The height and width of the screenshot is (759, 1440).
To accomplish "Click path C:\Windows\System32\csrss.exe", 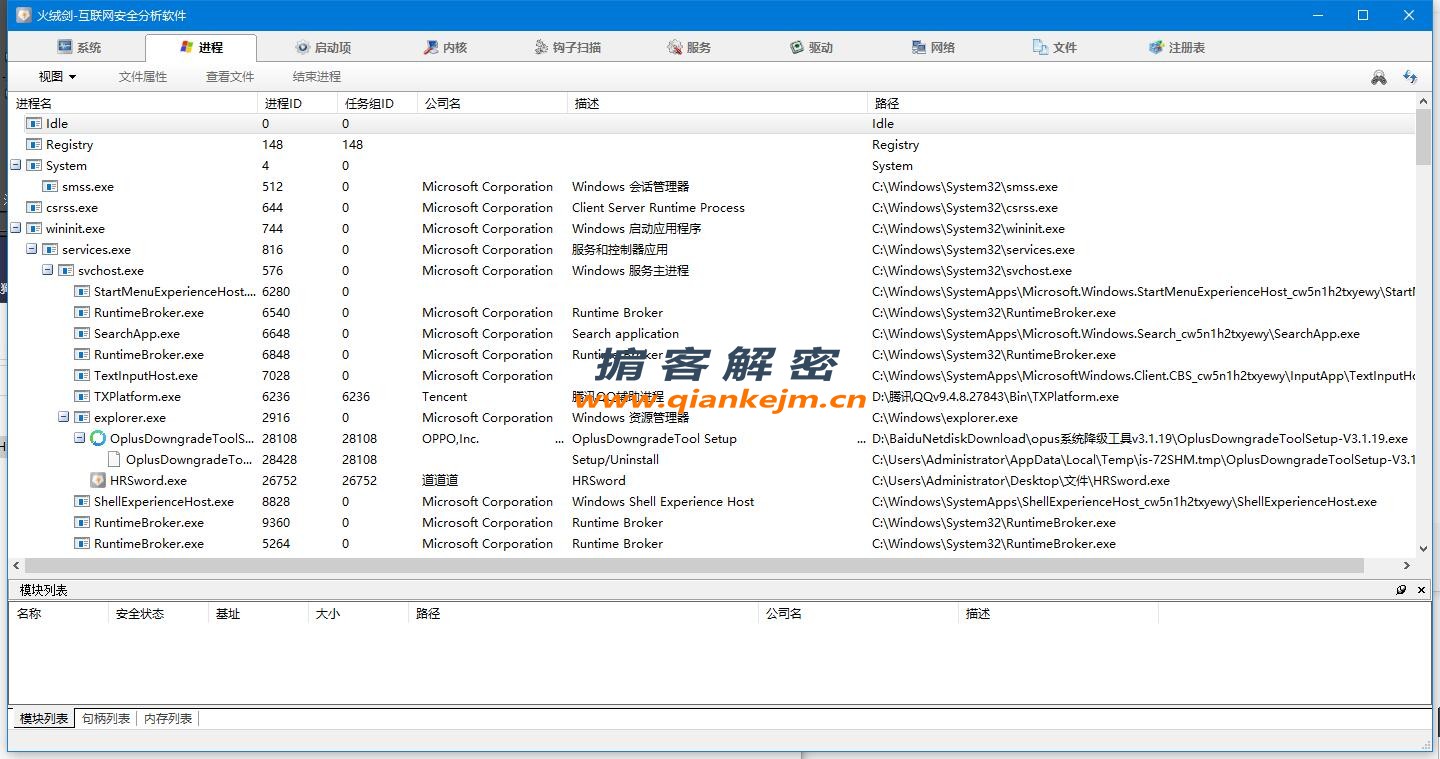I will point(964,208).
